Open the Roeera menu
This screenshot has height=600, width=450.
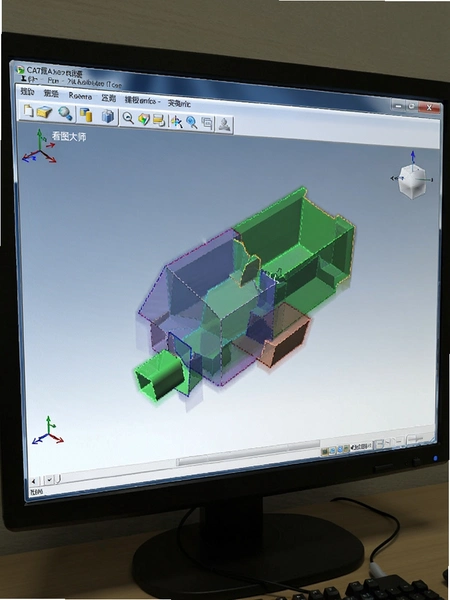click(80, 96)
